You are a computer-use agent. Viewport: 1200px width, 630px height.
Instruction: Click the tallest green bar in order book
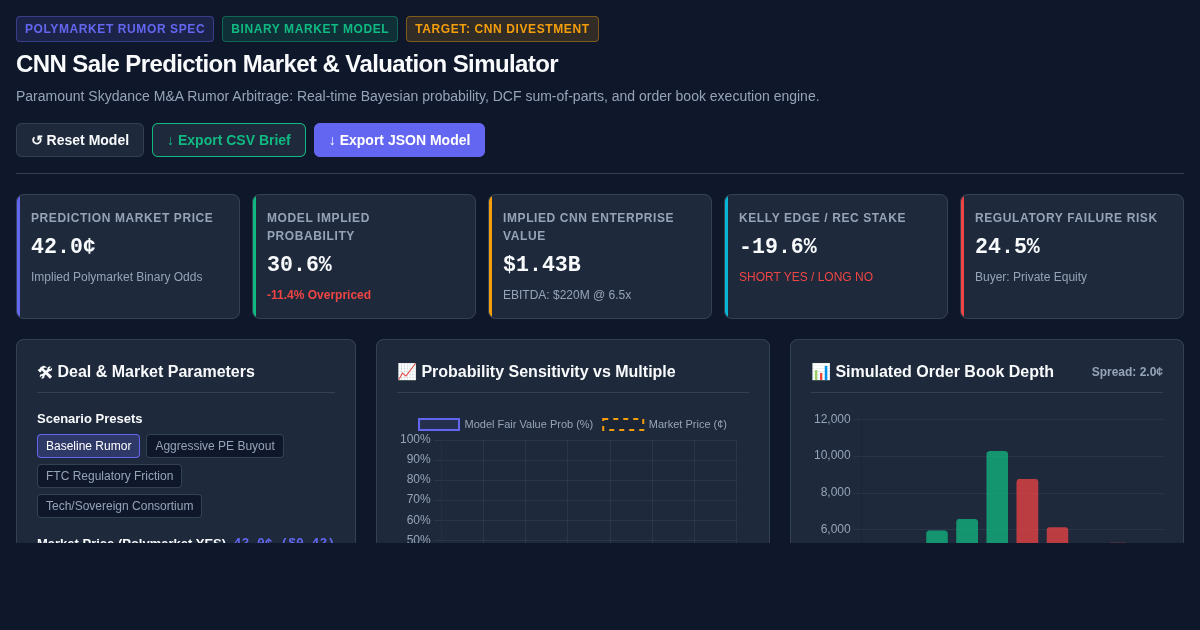(x=997, y=497)
